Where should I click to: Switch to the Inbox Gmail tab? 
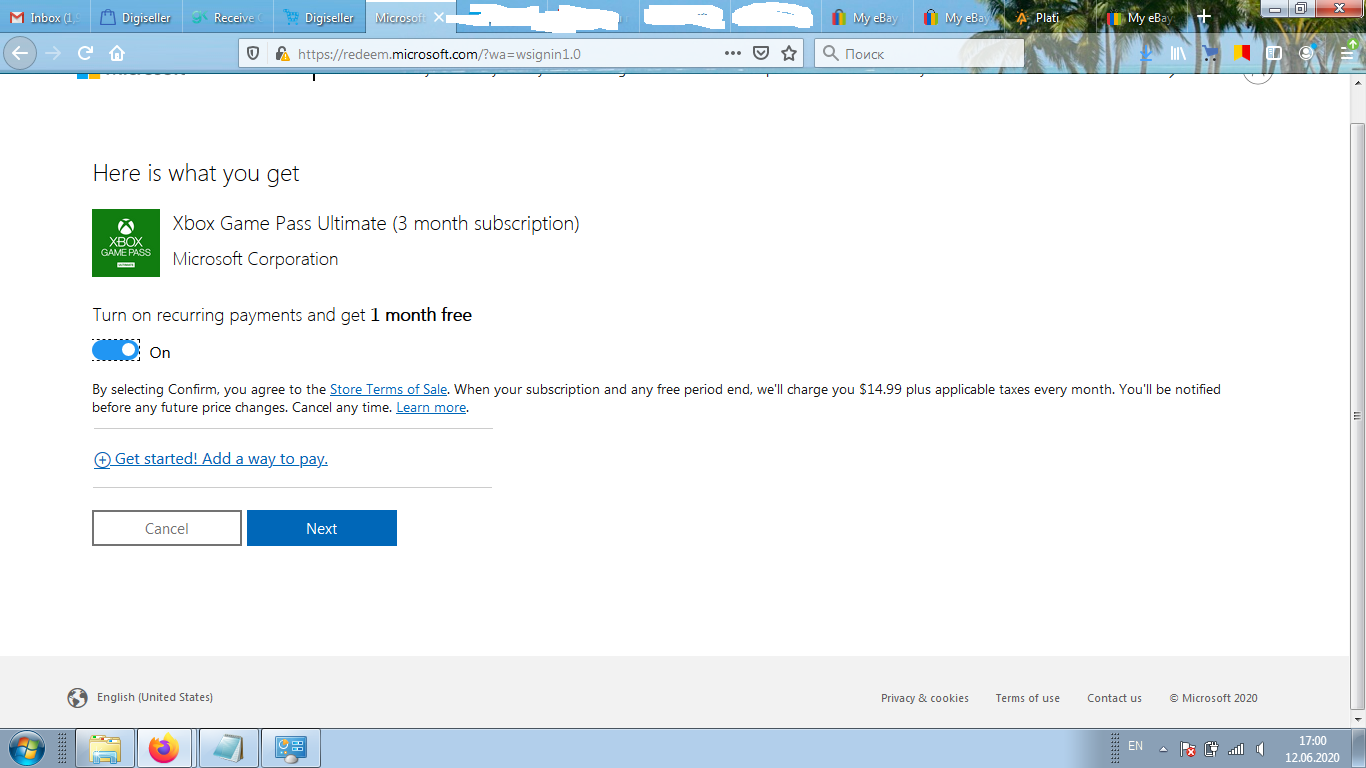[45, 17]
